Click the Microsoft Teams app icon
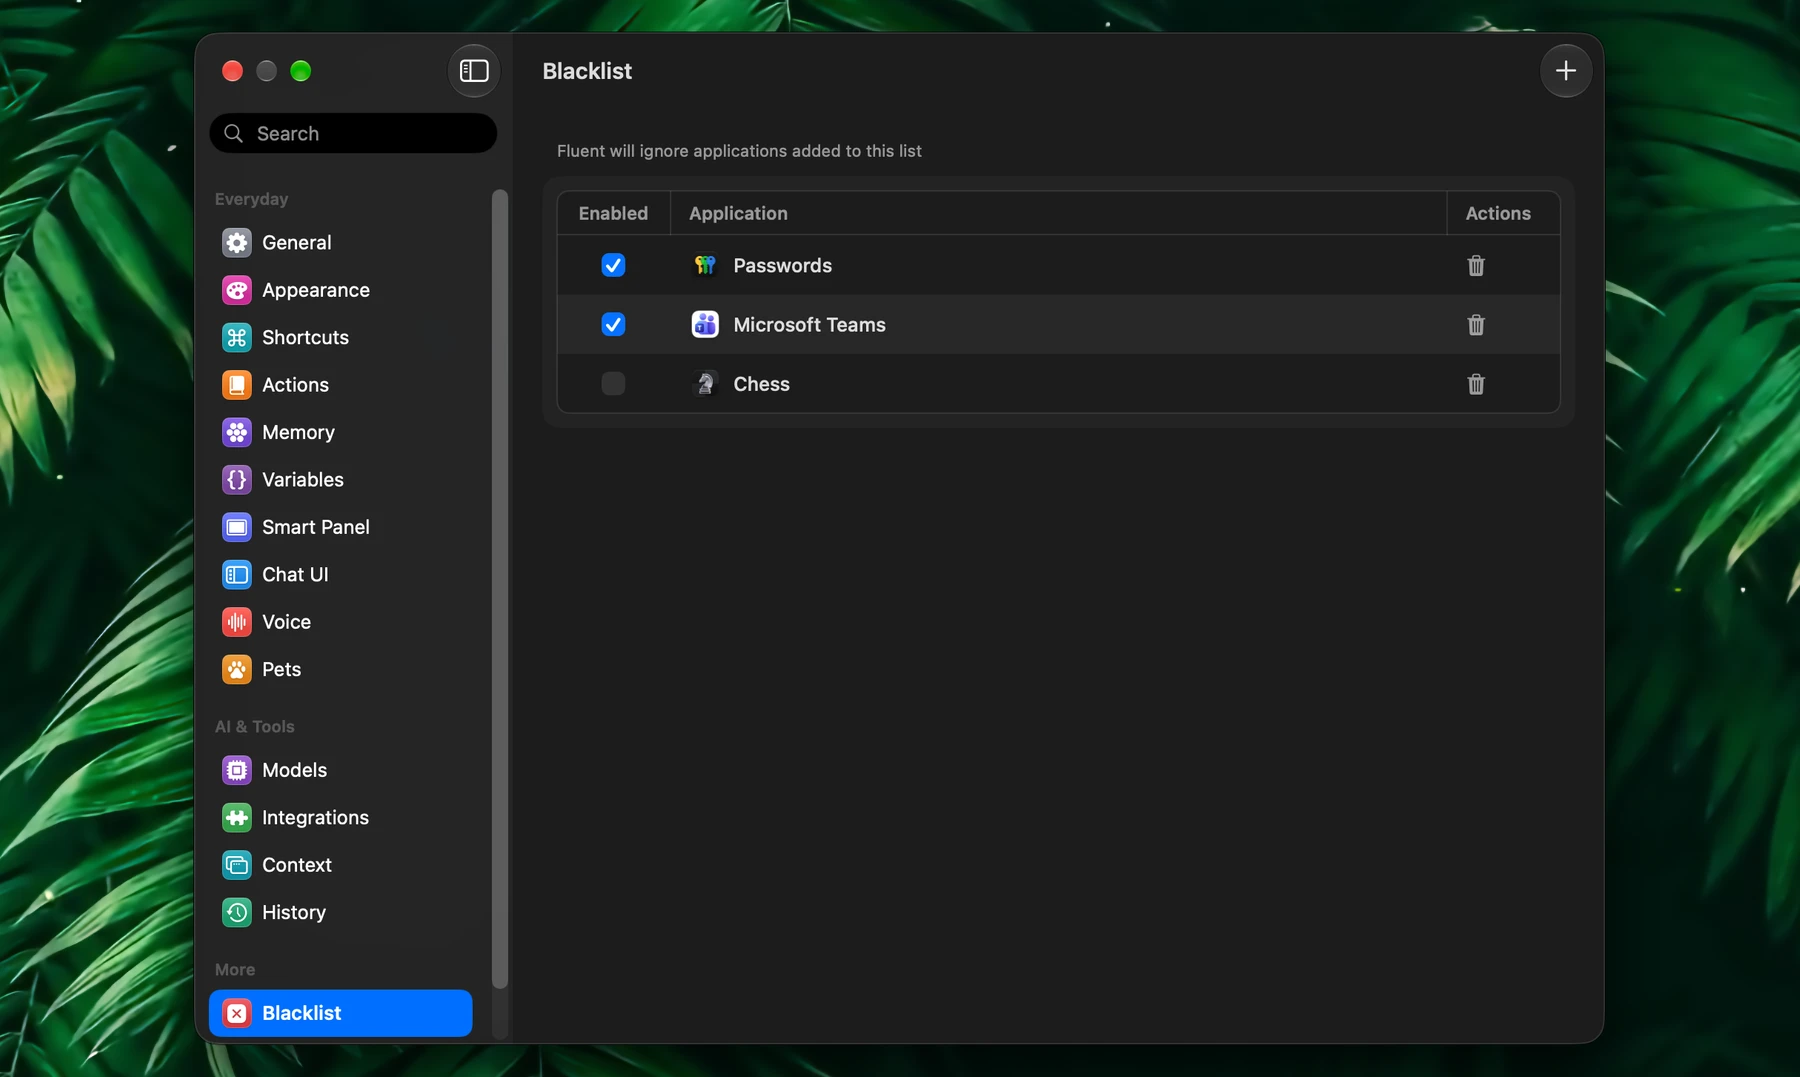Screen dimensions: 1800x1077 point(705,324)
